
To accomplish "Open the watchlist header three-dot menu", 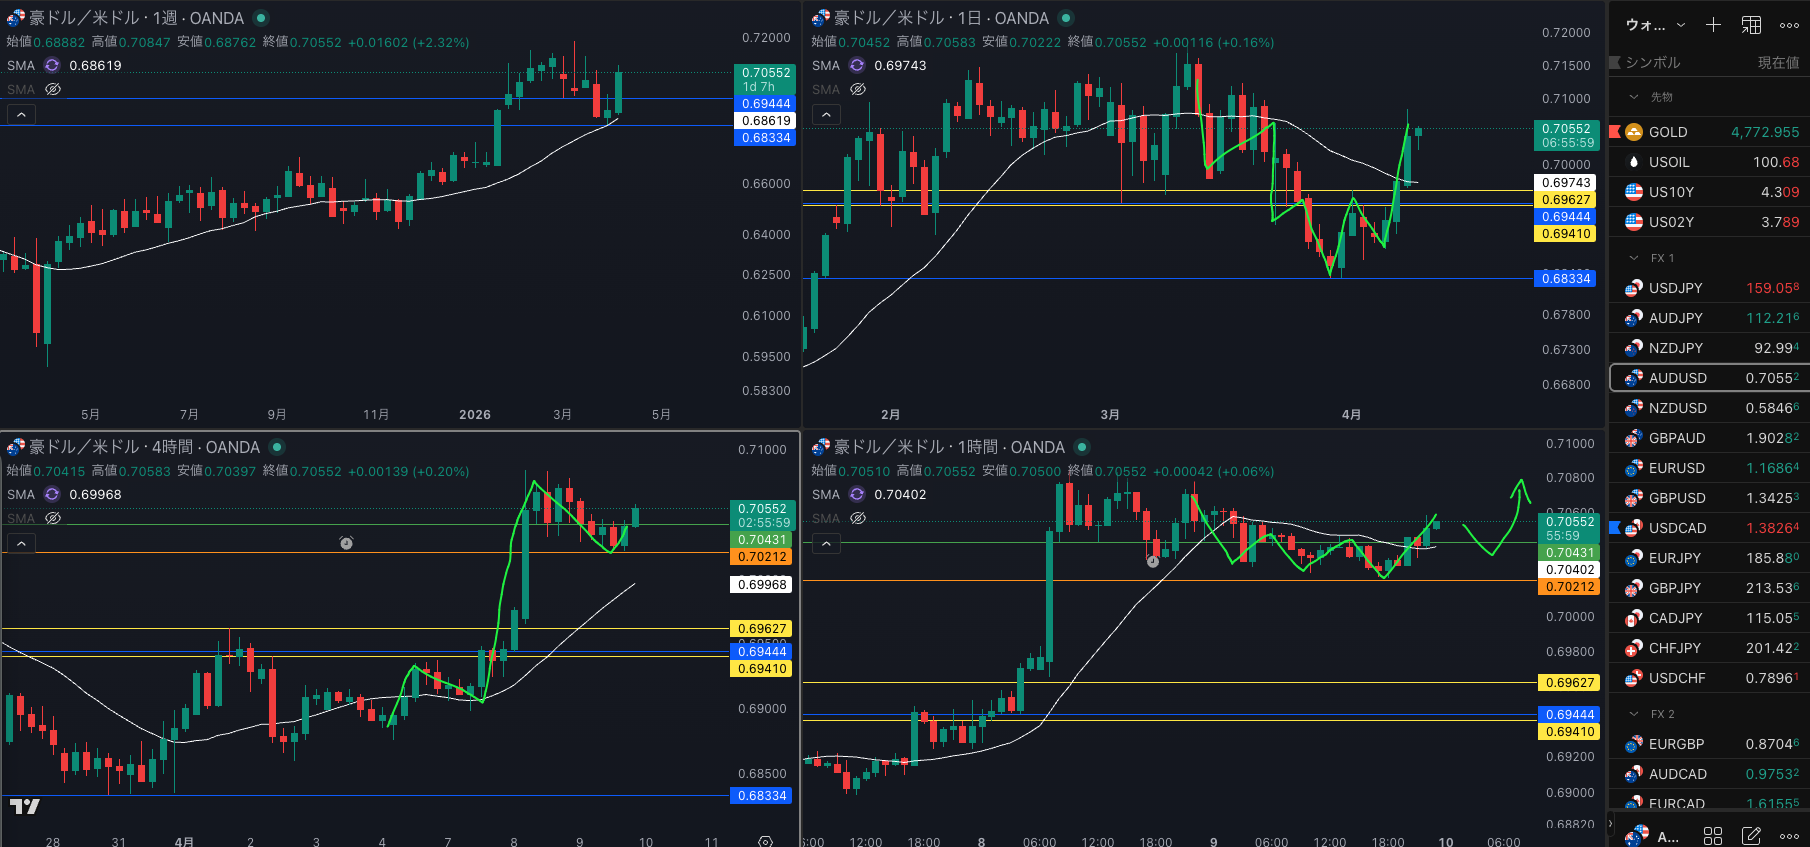I will click(1789, 25).
